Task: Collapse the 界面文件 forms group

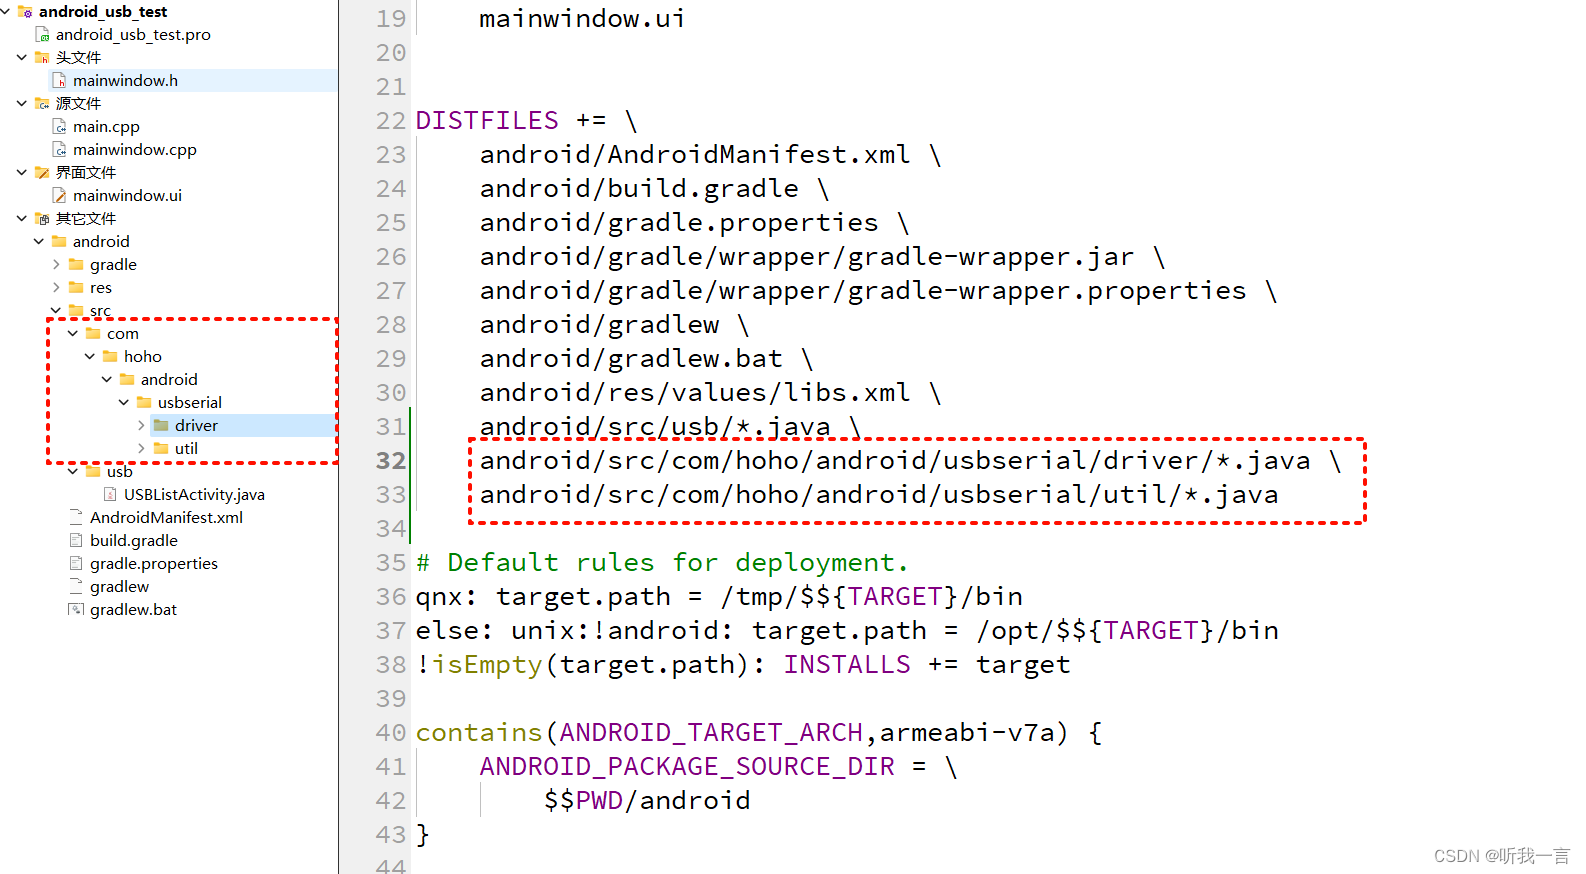Action: pos(22,172)
